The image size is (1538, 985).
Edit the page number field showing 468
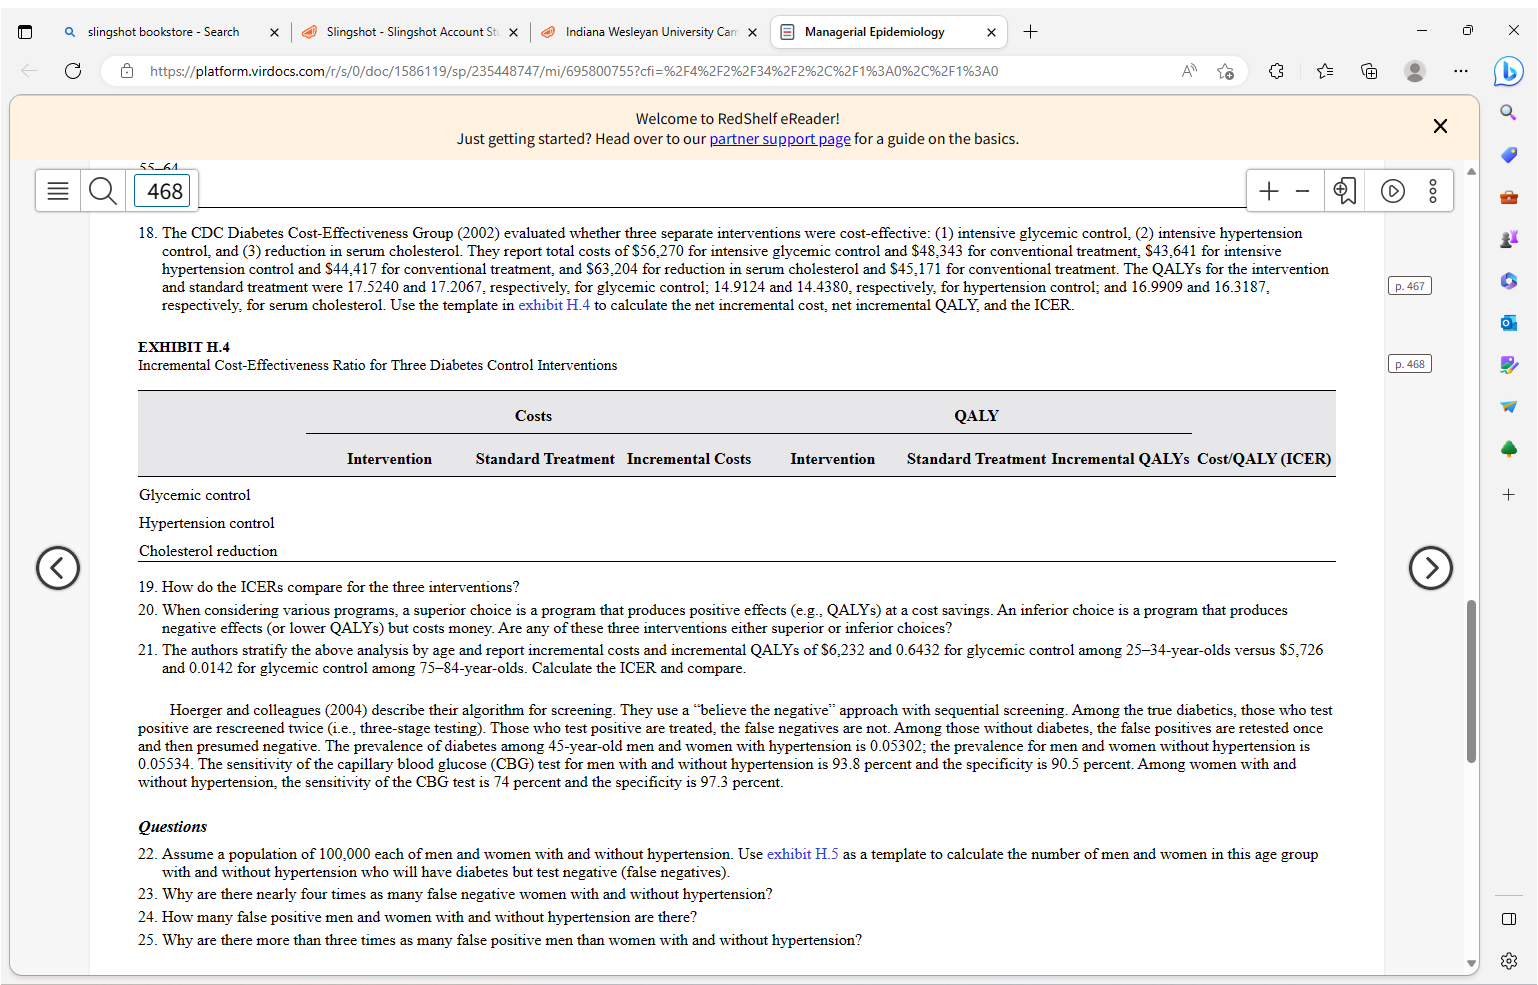[x=164, y=191]
